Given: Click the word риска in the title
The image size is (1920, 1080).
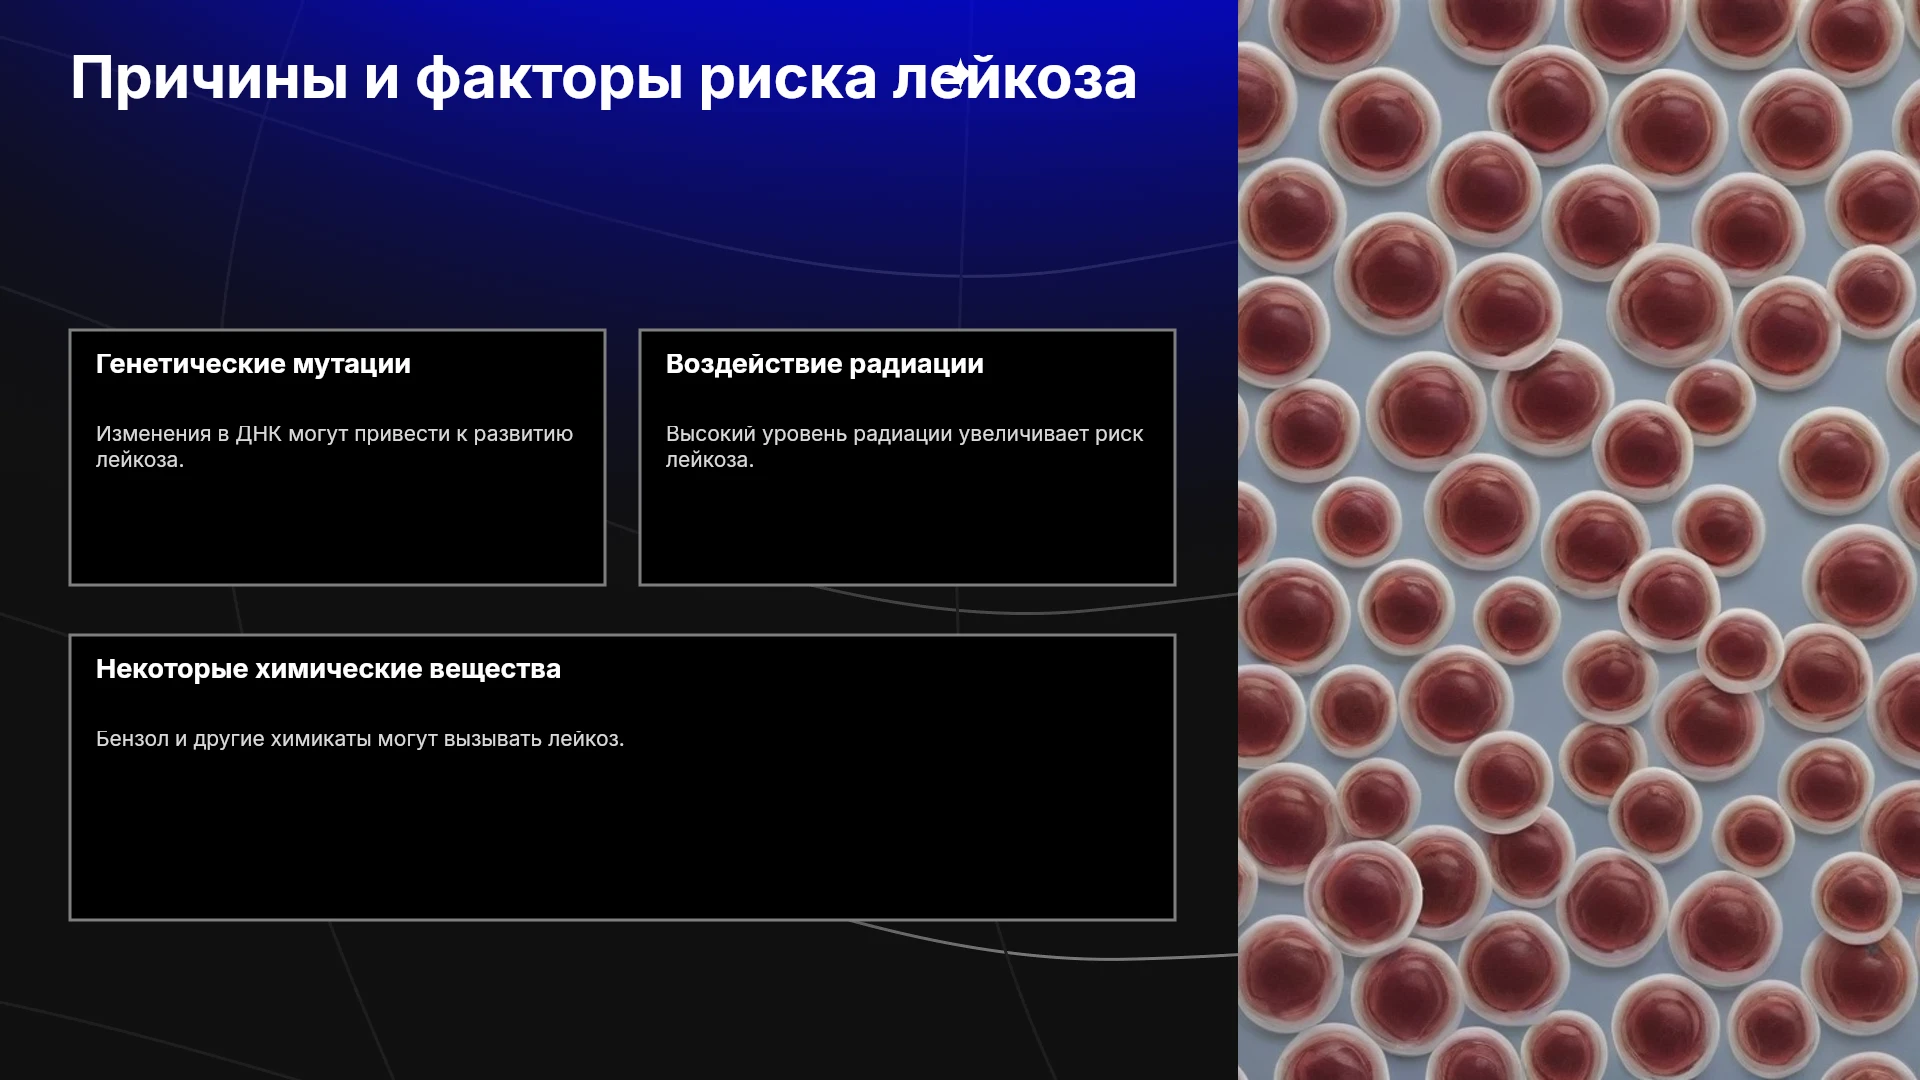Looking at the screenshot, I should click(788, 80).
